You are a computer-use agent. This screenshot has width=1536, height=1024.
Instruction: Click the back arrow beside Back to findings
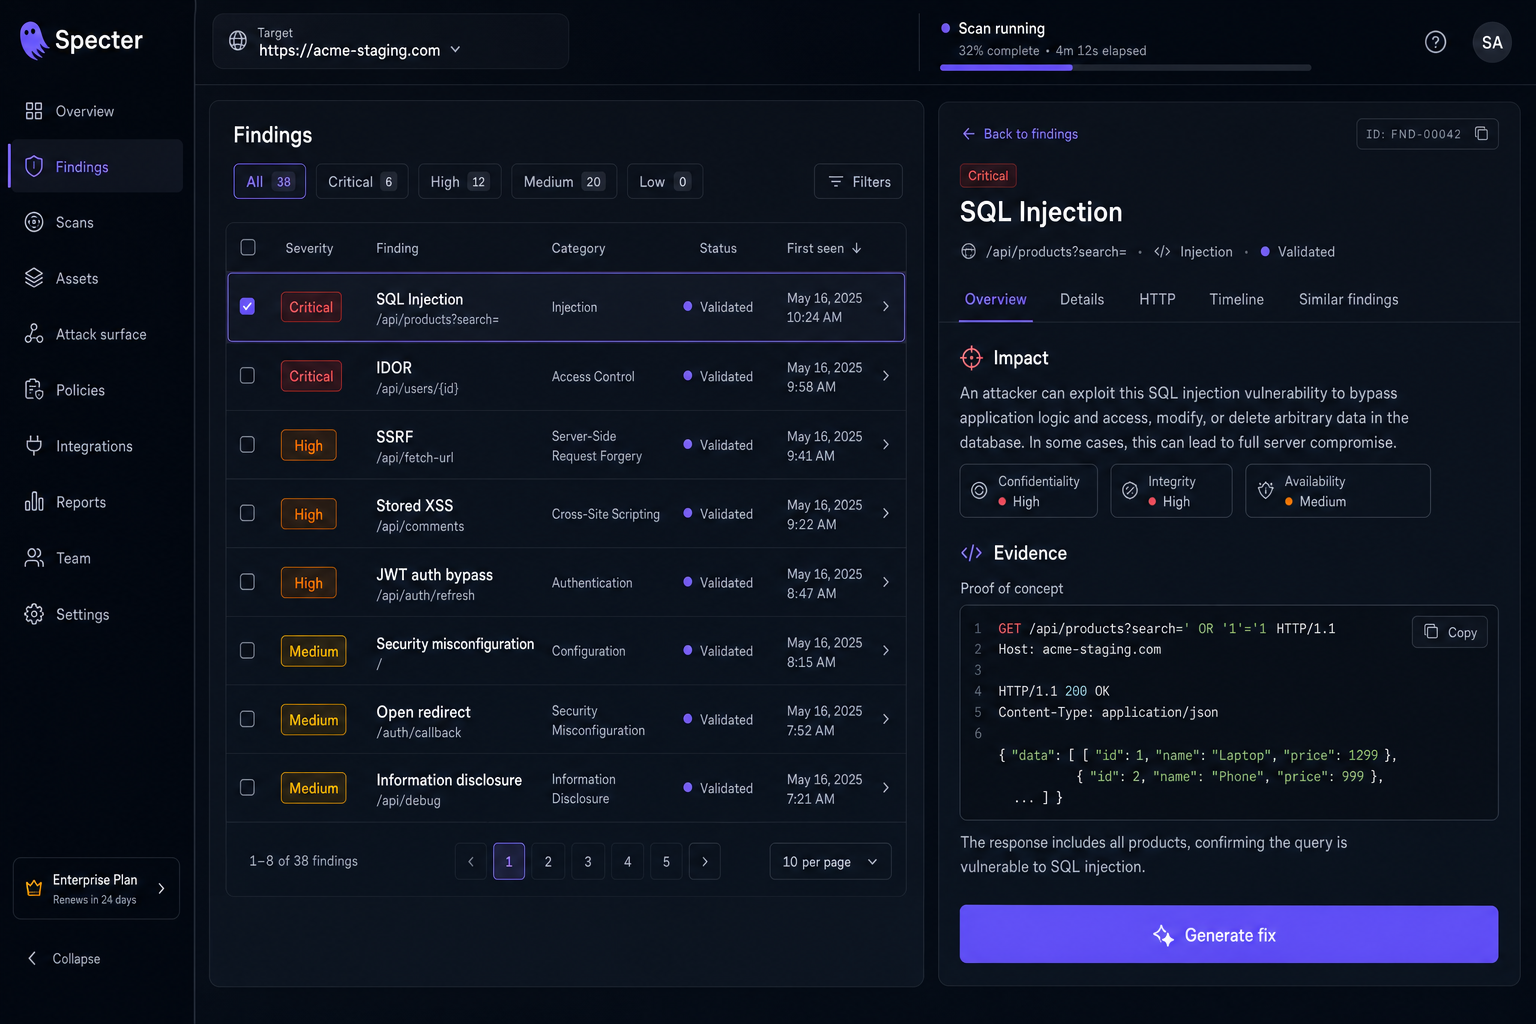tap(968, 134)
